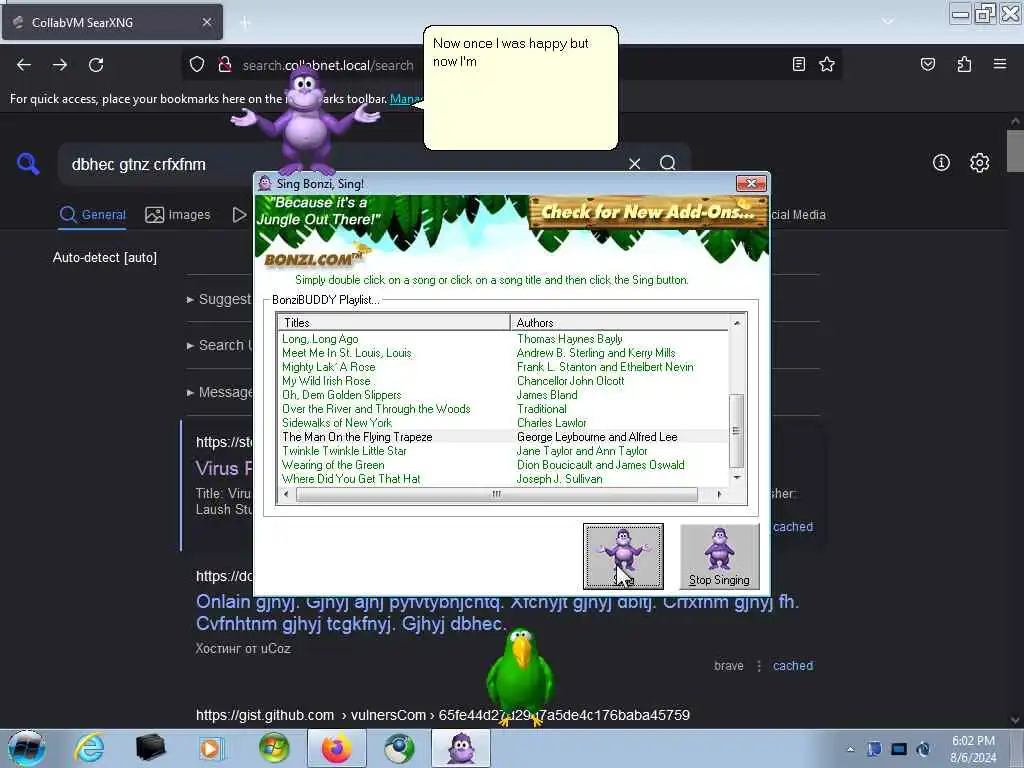Click the browser page scrollbar thumb
This screenshot has width=1024, height=768.
tap(1015, 151)
